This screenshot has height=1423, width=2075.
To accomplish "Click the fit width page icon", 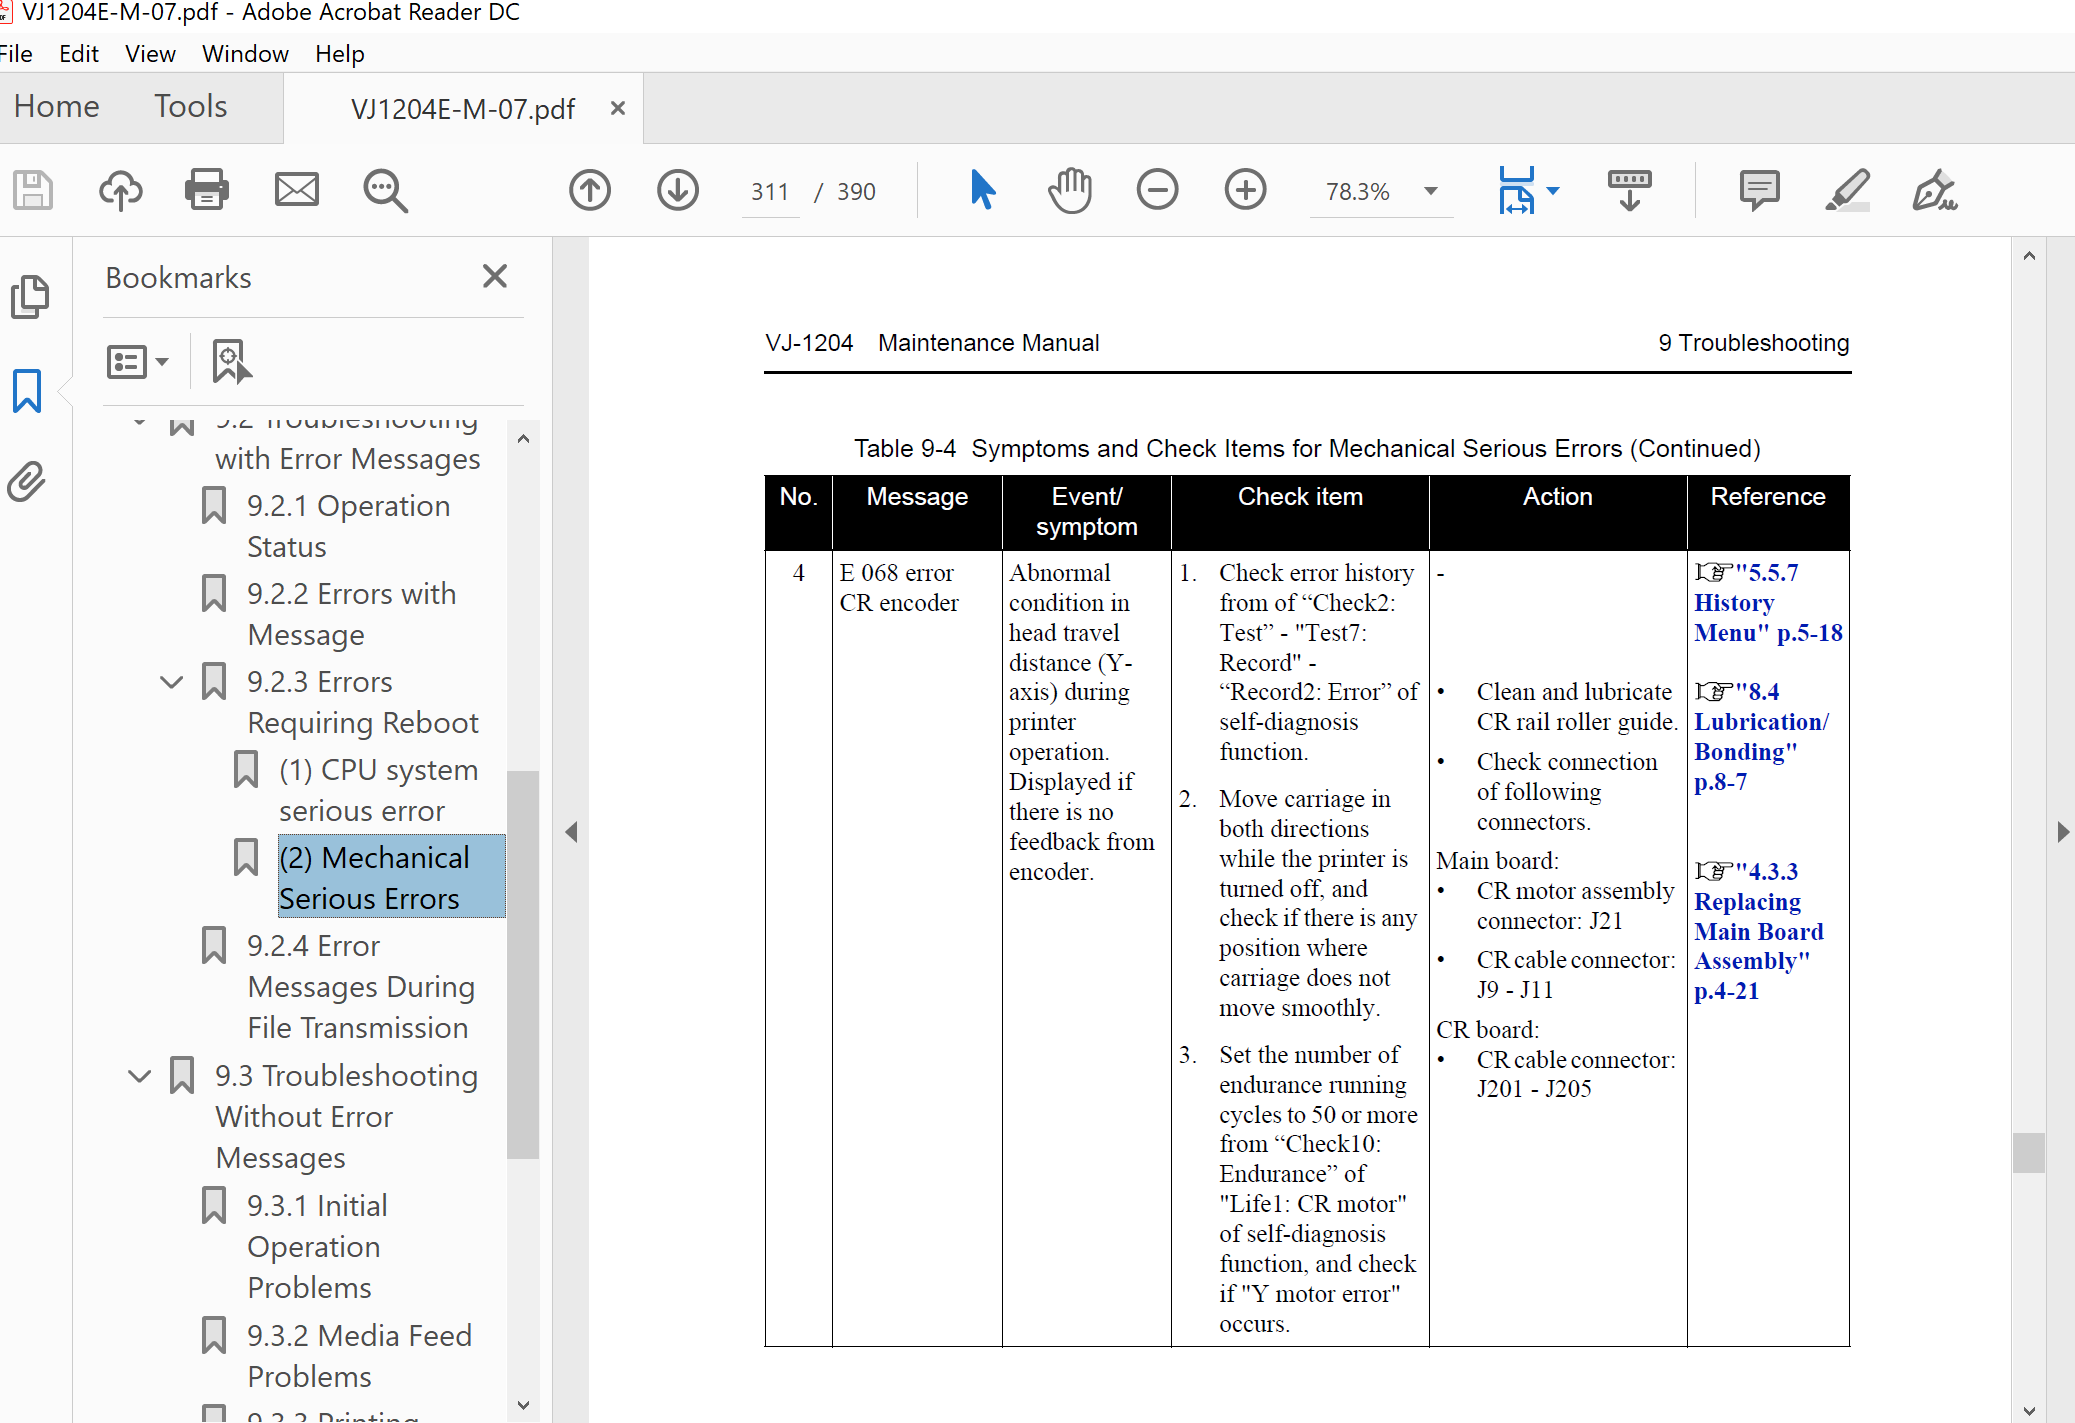I will tap(1516, 190).
